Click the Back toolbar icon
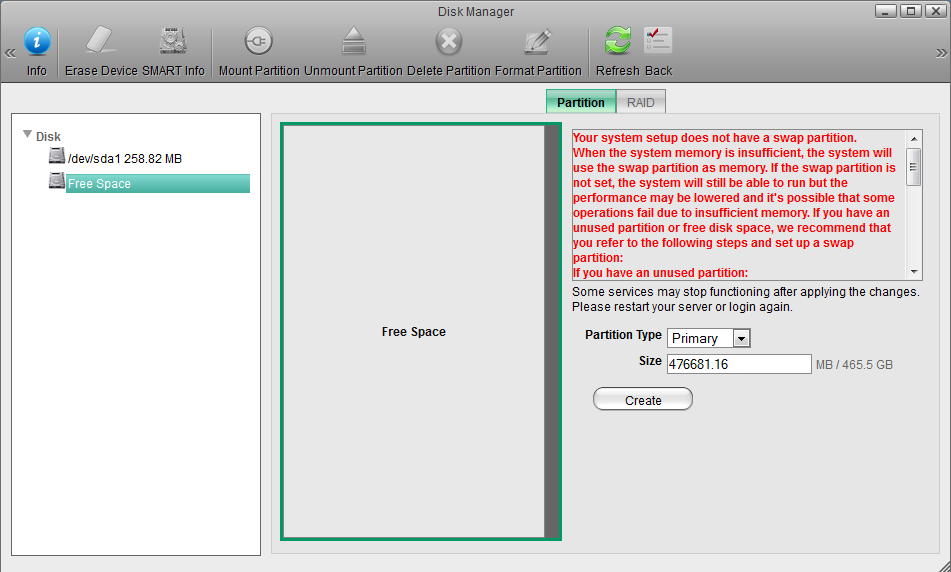The height and width of the screenshot is (572, 951). (x=658, y=42)
